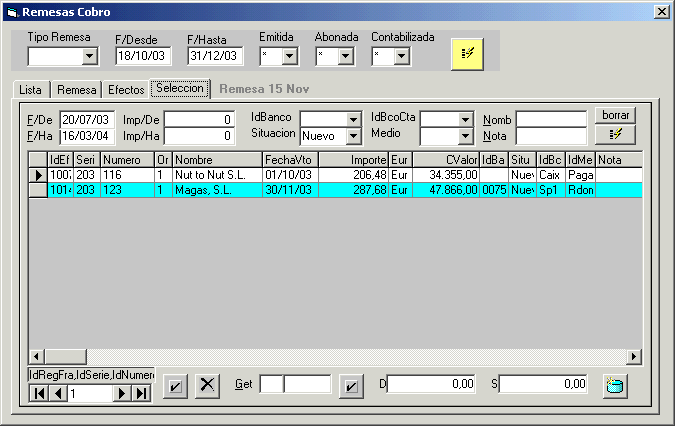The width and height of the screenshot is (675, 426).
Task: Open the Efectos tab
Action: pyautogui.click(x=126, y=90)
